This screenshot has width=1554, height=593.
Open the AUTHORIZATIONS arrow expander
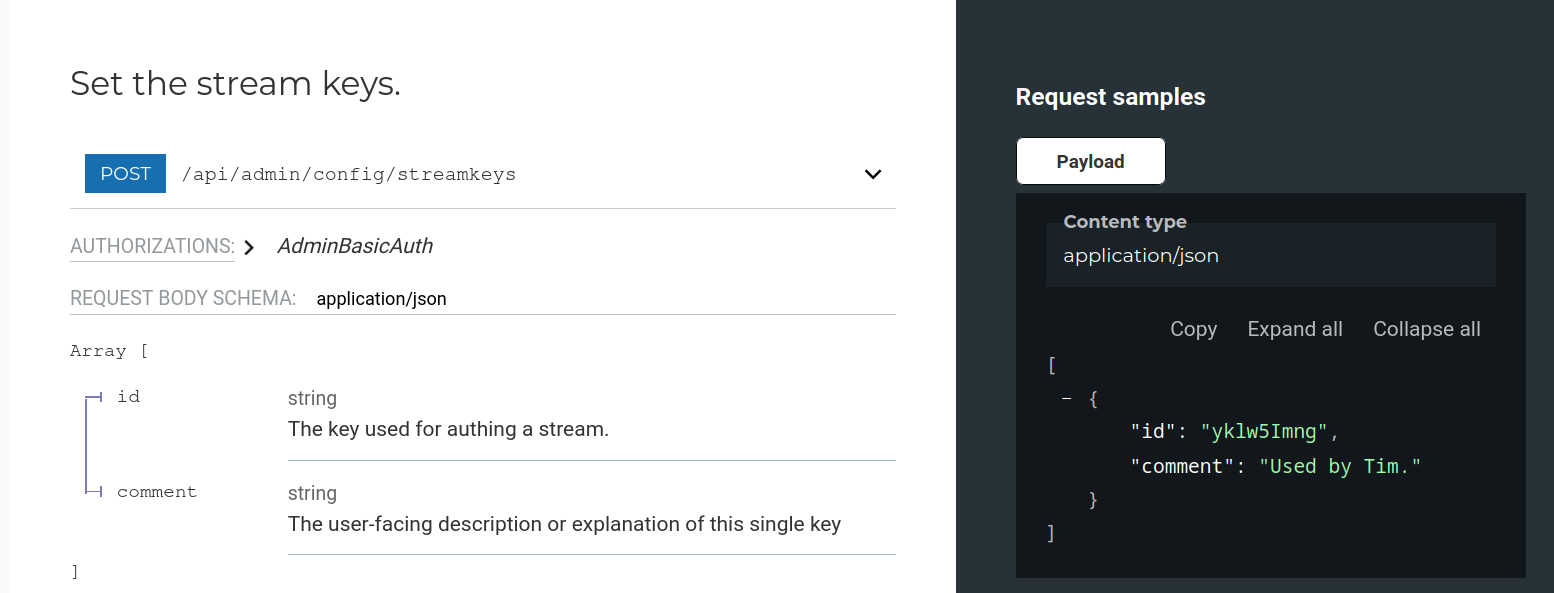click(x=248, y=245)
